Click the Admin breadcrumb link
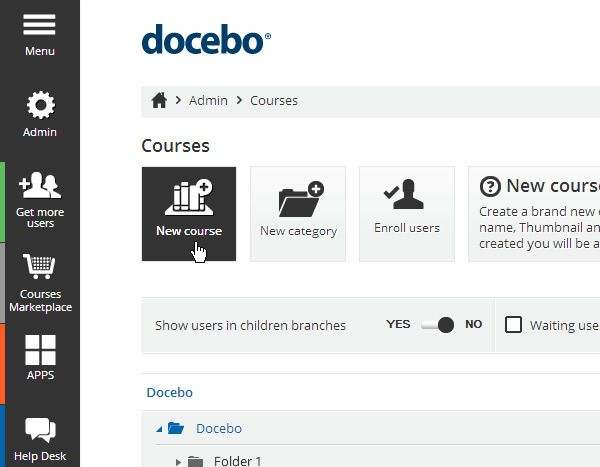The height and width of the screenshot is (467, 600). 208,101
